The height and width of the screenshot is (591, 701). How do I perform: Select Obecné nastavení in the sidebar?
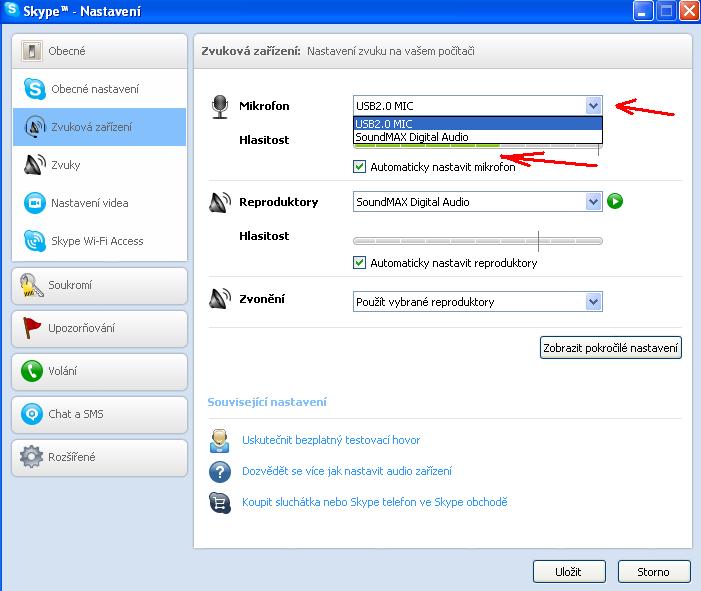click(99, 89)
